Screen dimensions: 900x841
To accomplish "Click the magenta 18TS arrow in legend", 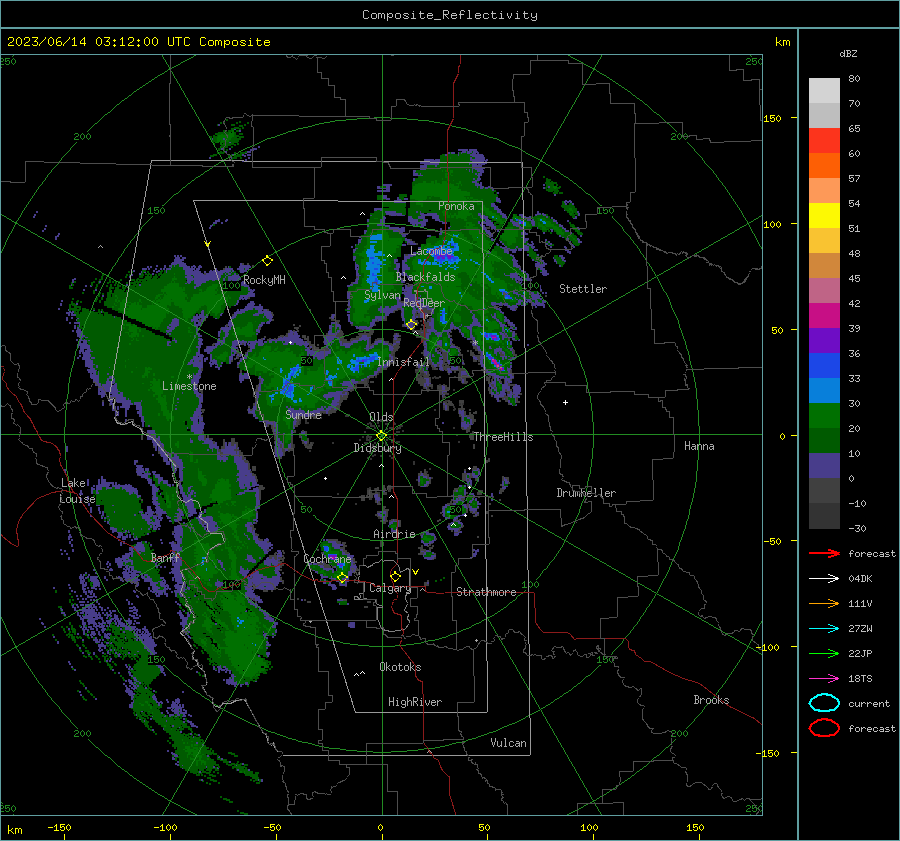I will point(824,678).
